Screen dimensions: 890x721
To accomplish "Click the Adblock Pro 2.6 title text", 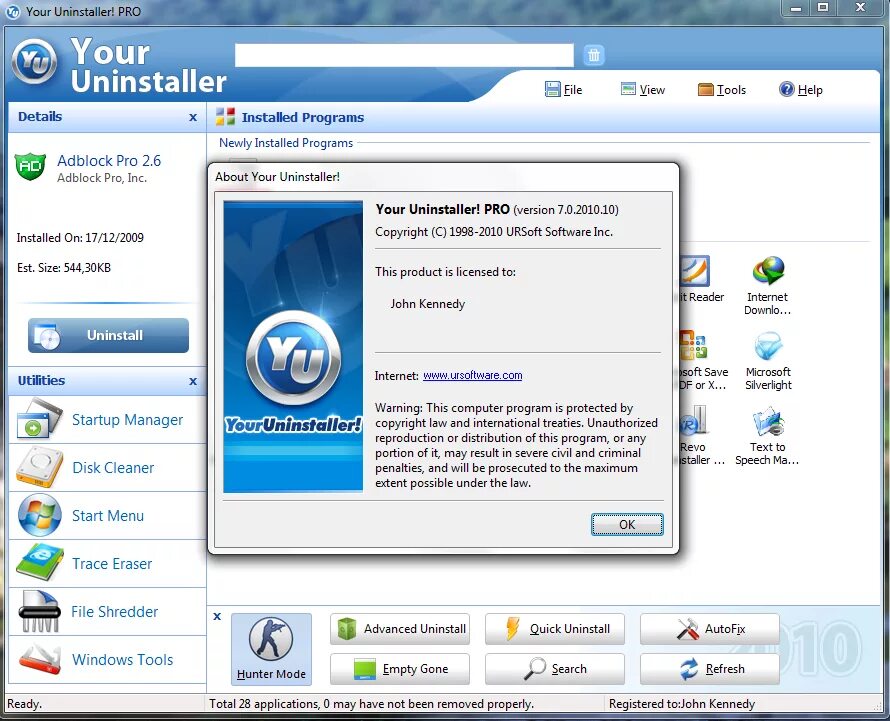I will (x=109, y=161).
